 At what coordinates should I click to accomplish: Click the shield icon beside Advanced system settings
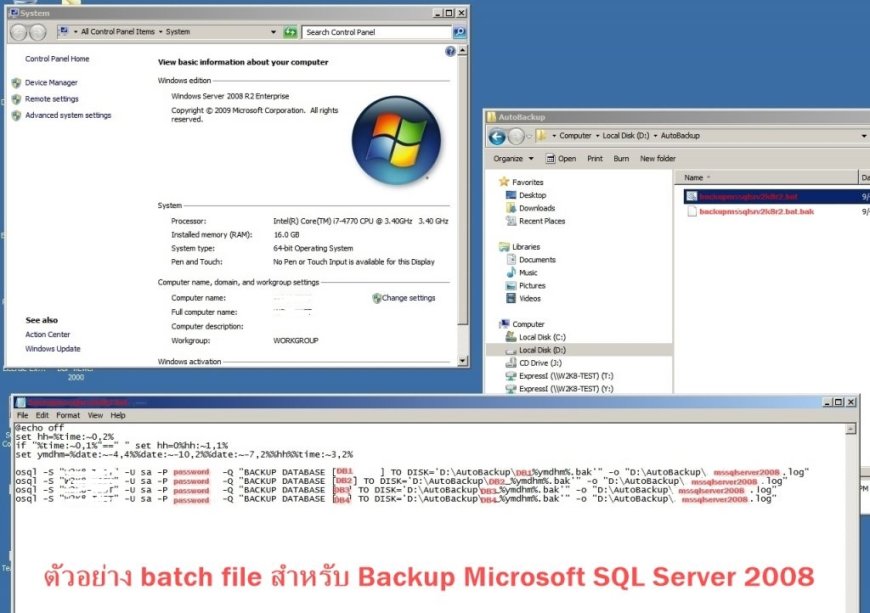pos(16,115)
